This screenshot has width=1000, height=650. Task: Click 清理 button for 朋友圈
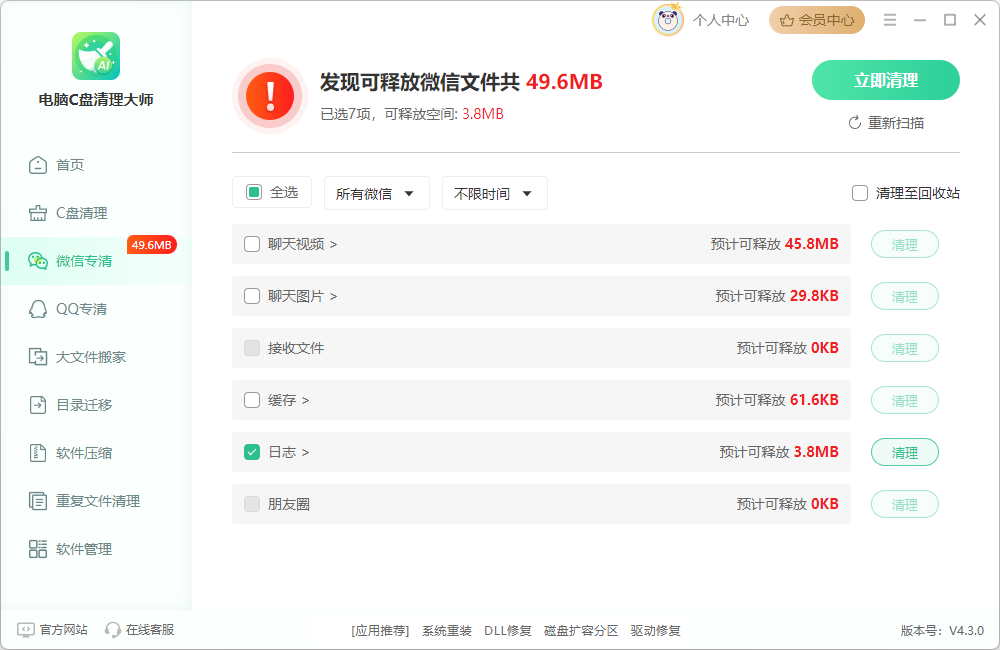click(905, 504)
